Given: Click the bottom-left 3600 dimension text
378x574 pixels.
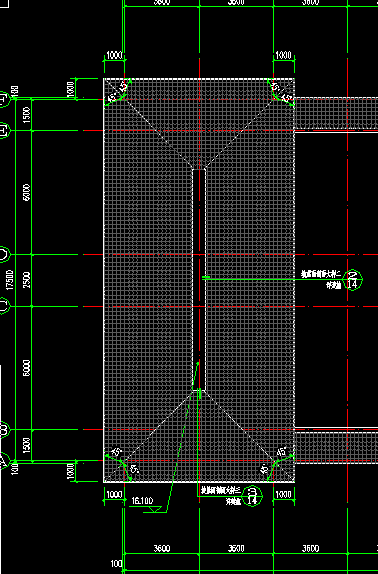Looking at the screenshot, I should [x=162, y=548].
